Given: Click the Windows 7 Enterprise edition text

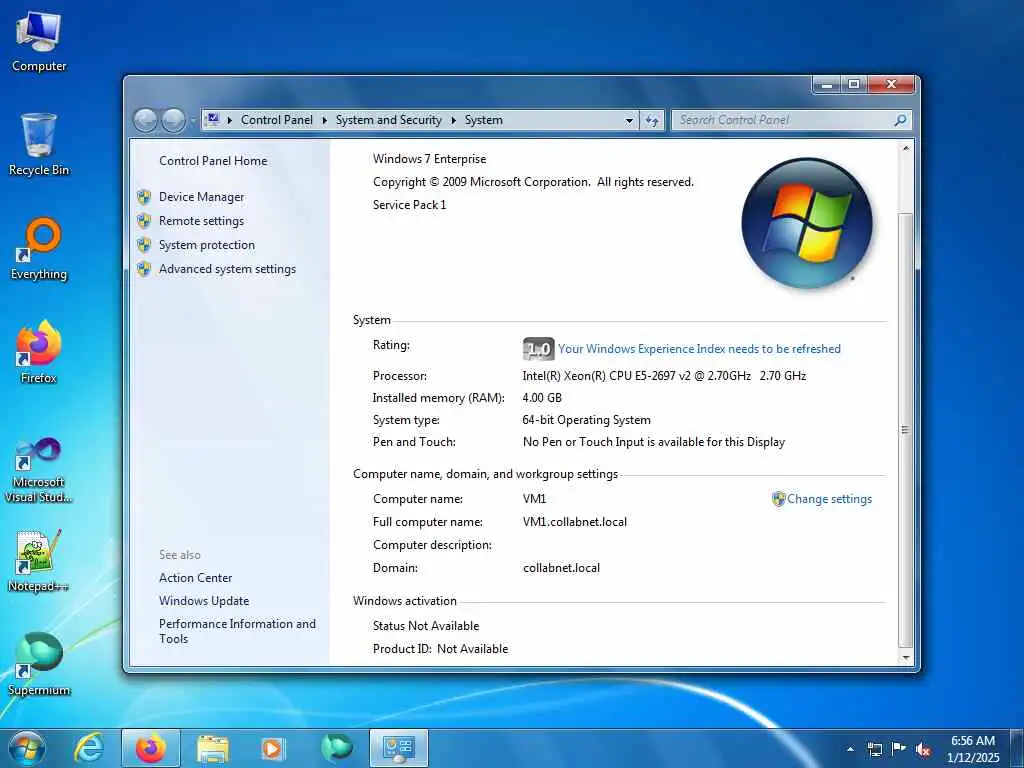Looking at the screenshot, I should (430, 159).
